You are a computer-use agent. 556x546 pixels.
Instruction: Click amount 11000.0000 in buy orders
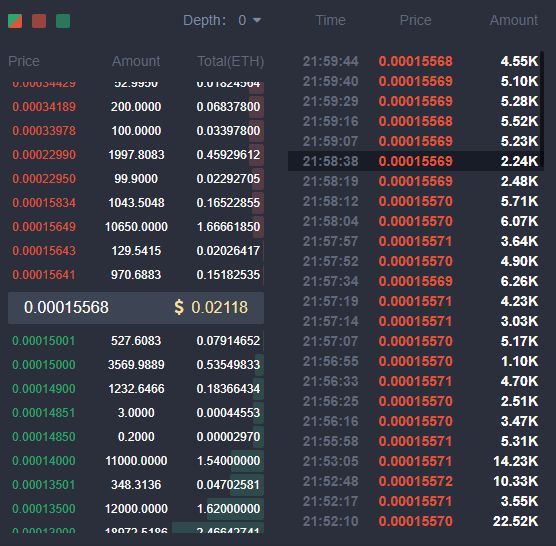tap(136, 461)
